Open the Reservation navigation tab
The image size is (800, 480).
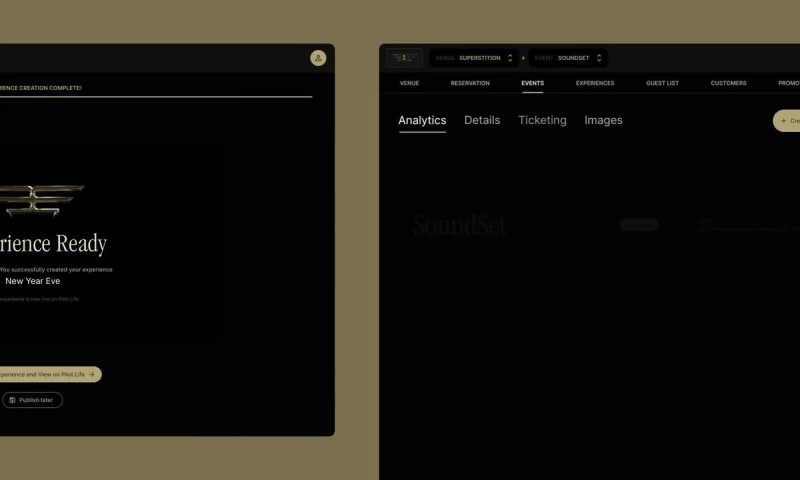pos(470,83)
